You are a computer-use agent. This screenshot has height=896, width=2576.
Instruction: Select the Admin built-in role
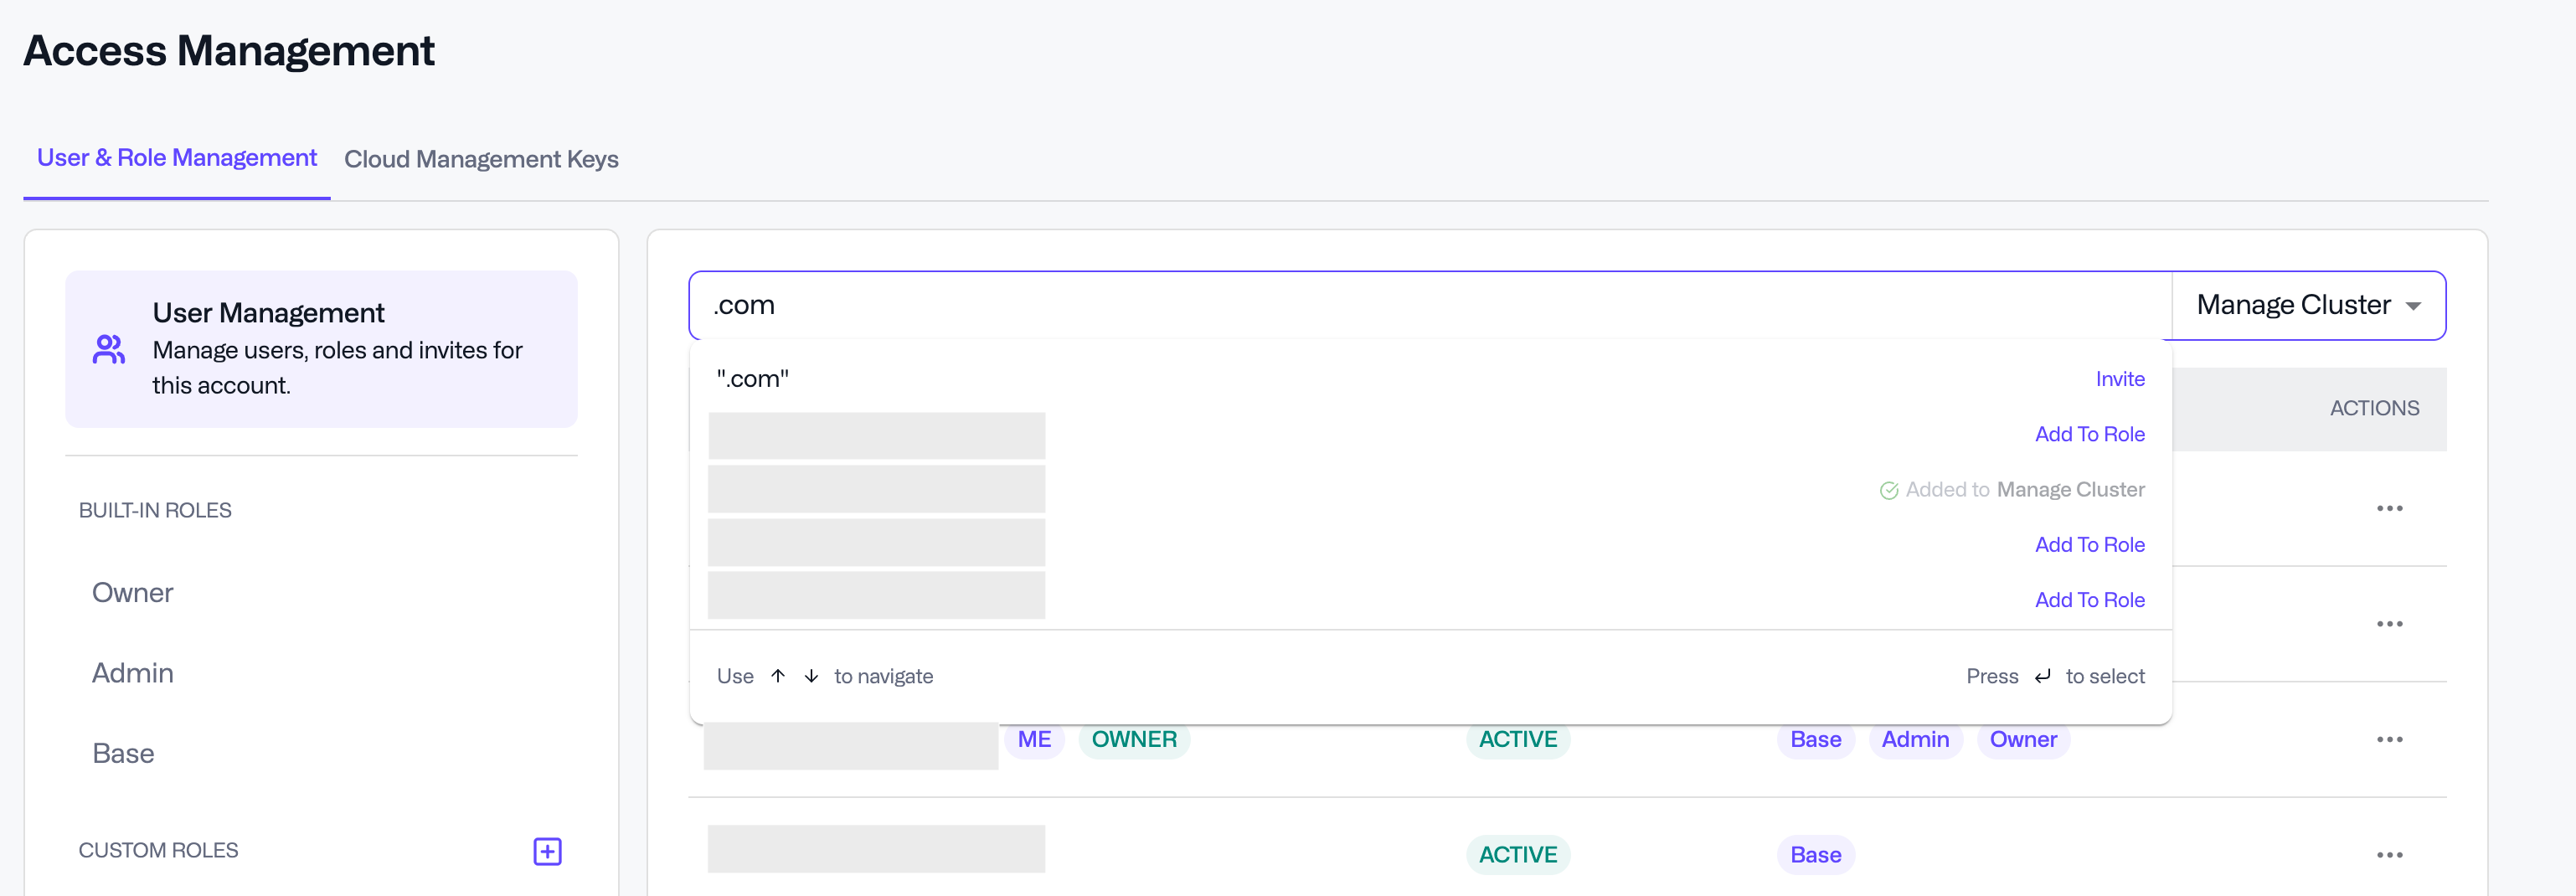133,673
